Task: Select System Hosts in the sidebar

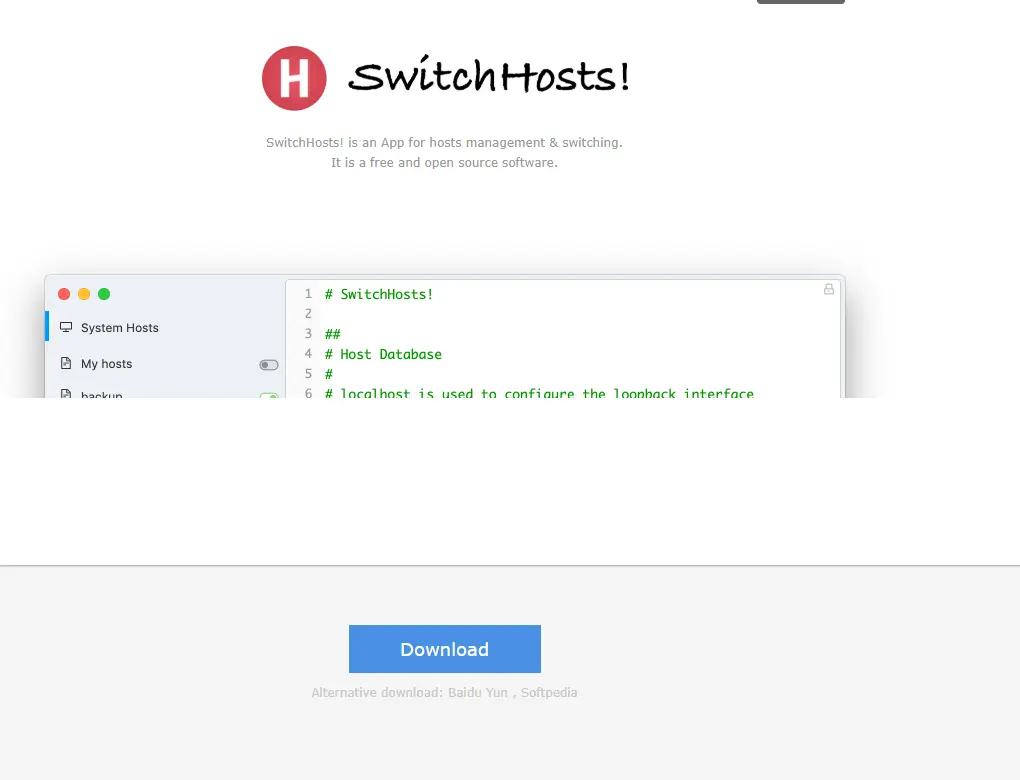Action: click(x=166, y=327)
